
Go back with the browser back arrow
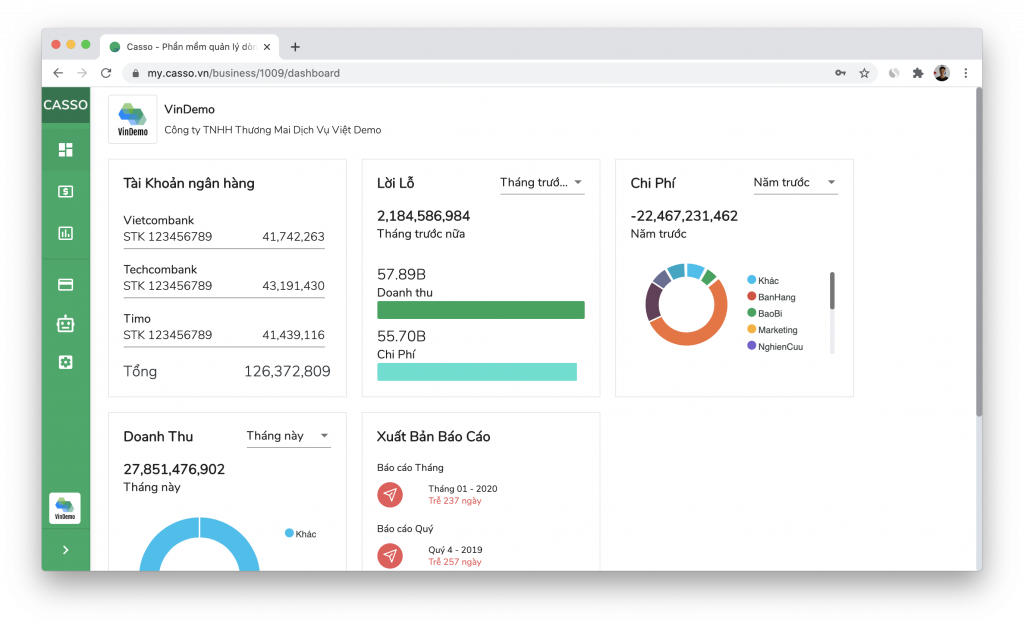(58, 73)
